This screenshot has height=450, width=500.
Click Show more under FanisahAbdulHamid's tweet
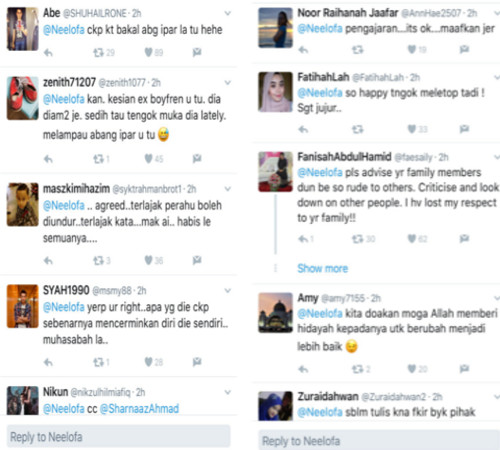[322, 268]
